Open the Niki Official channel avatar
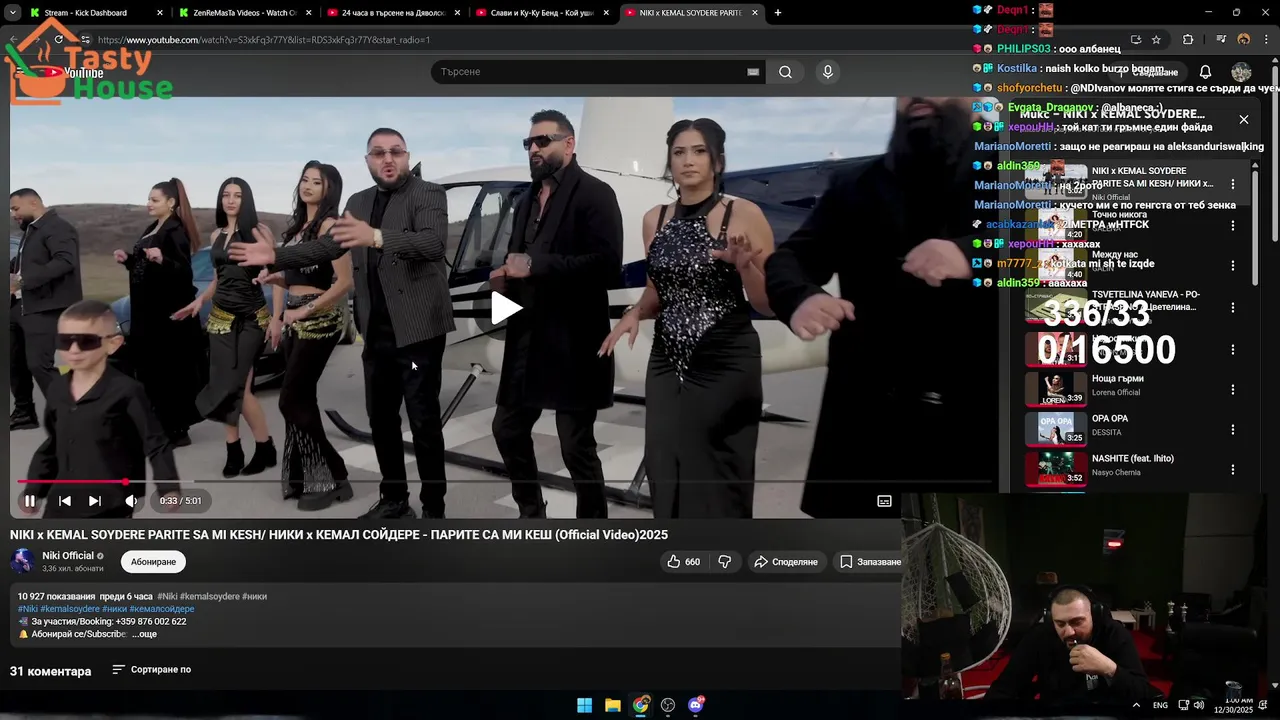Screen dimensions: 1280x720 click(x=22, y=561)
